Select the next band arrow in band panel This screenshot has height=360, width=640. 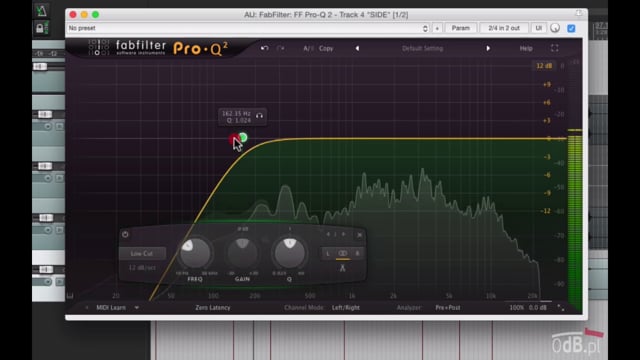(x=343, y=234)
